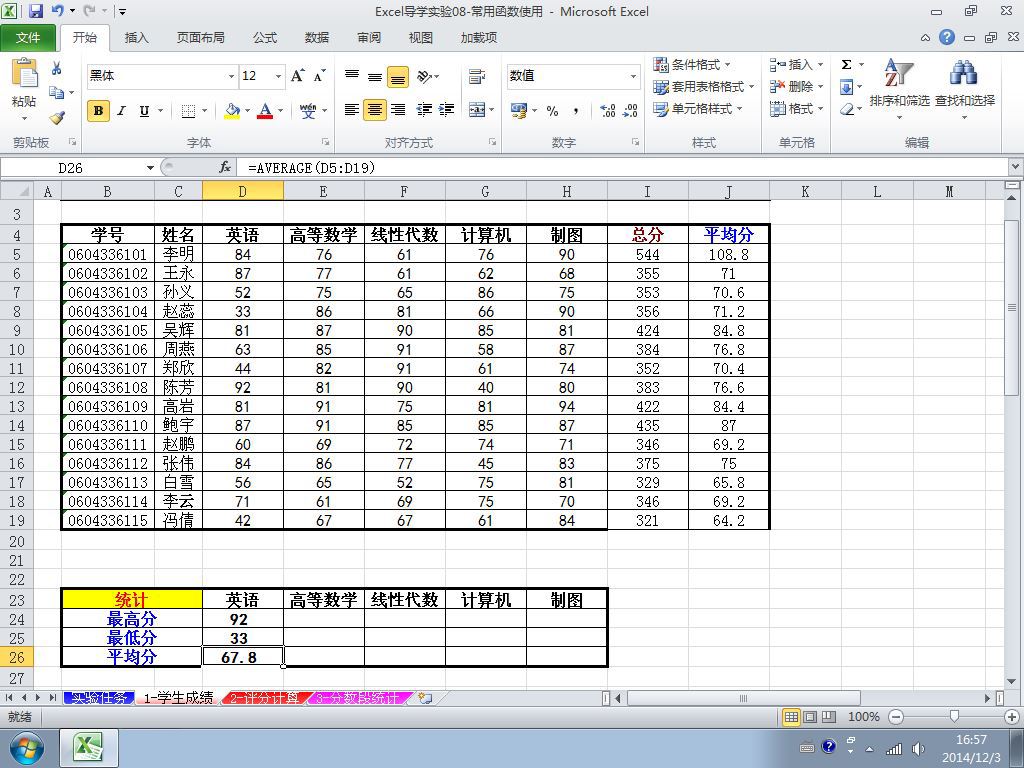Open 单元格样式 cell styles dropdown
The image size is (1024, 768).
point(698,109)
